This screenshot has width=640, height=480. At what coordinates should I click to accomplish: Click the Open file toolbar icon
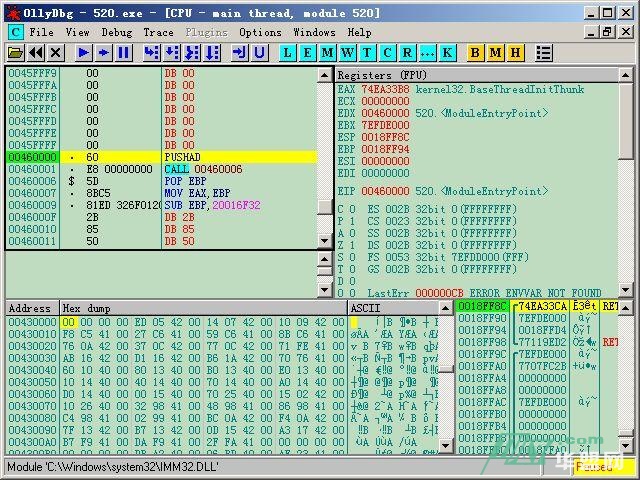pyautogui.click(x=15, y=52)
